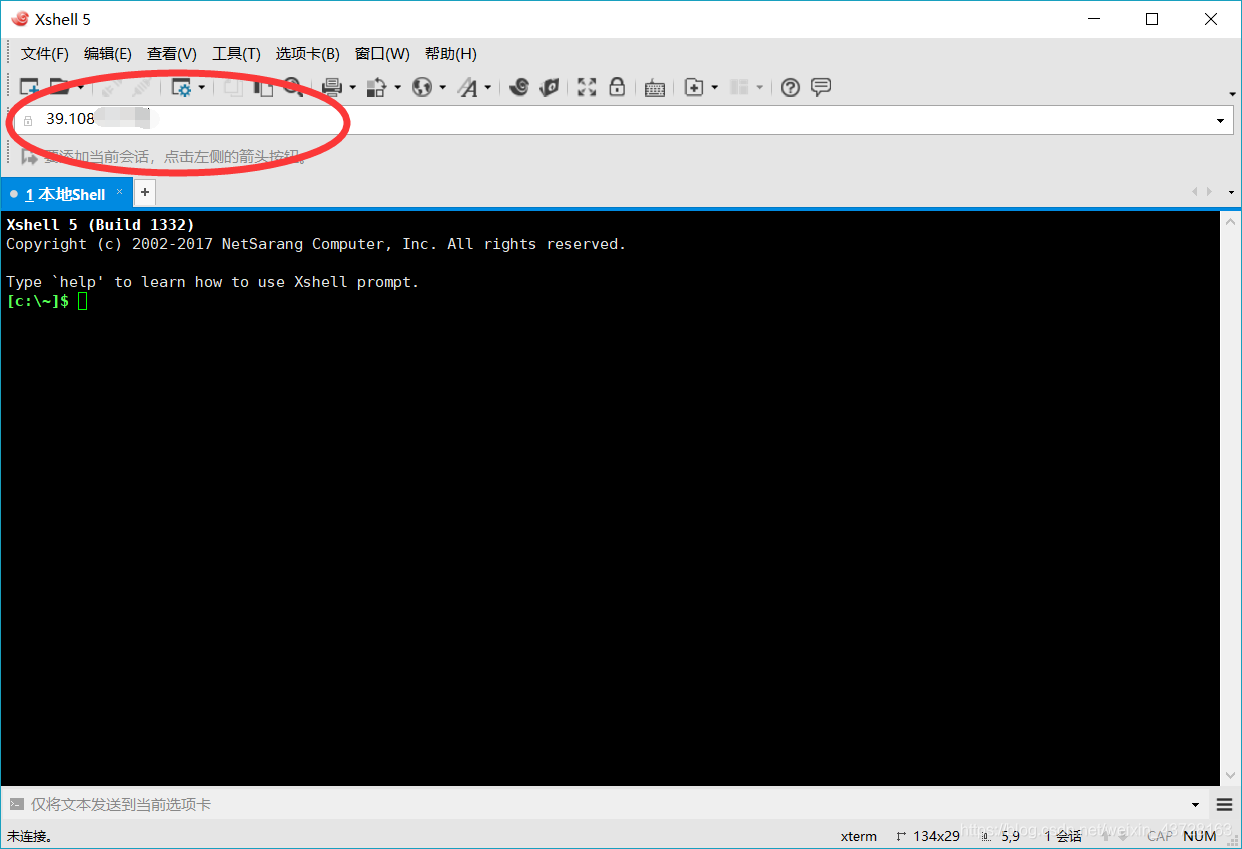Expand the globe encoding dropdown arrow
The image size is (1242, 849).
coord(442,88)
